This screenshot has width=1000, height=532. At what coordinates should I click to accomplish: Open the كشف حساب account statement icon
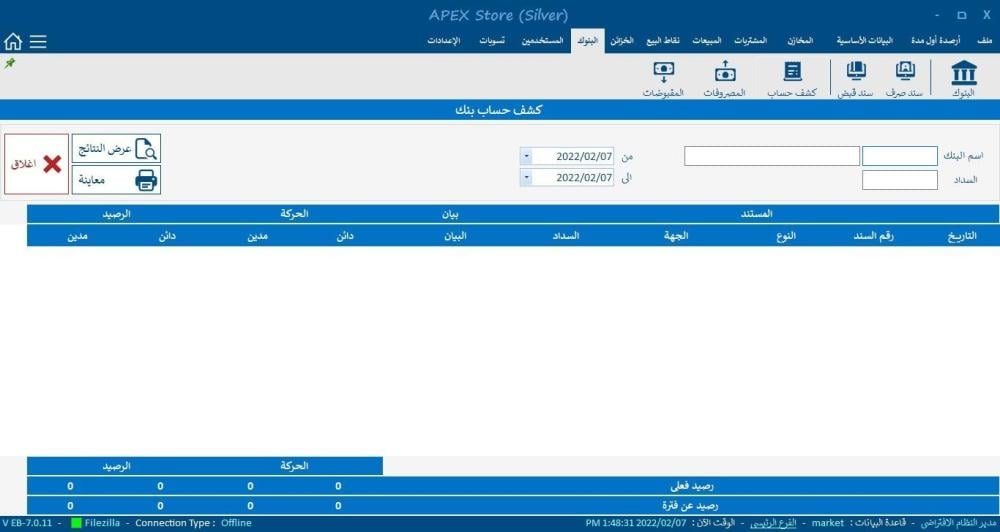pos(792,78)
